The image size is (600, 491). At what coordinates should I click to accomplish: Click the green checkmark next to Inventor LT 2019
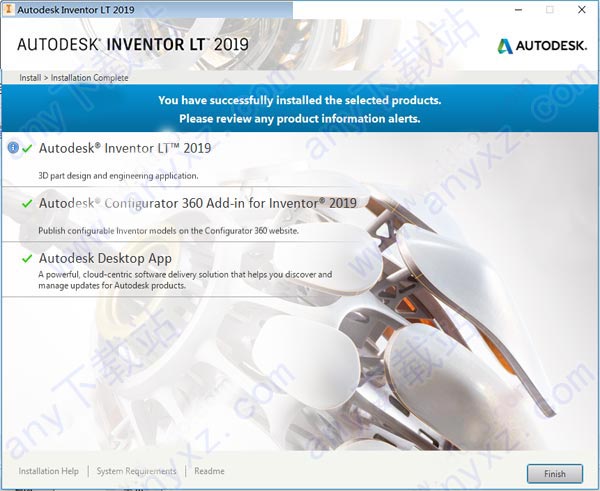[x=27, y=148]
